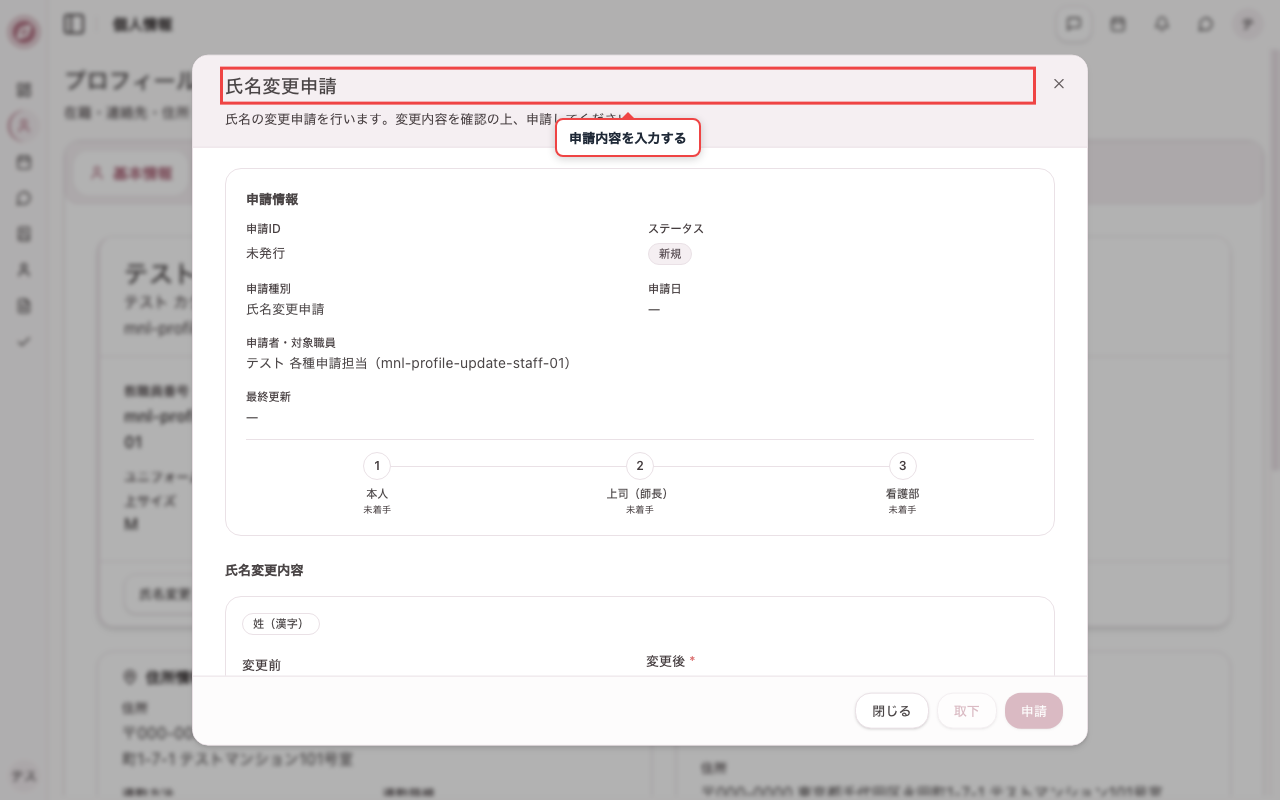Click the 新規 status badge
The height and width of the screenshot is (800, 1280).
click(670, 254)
